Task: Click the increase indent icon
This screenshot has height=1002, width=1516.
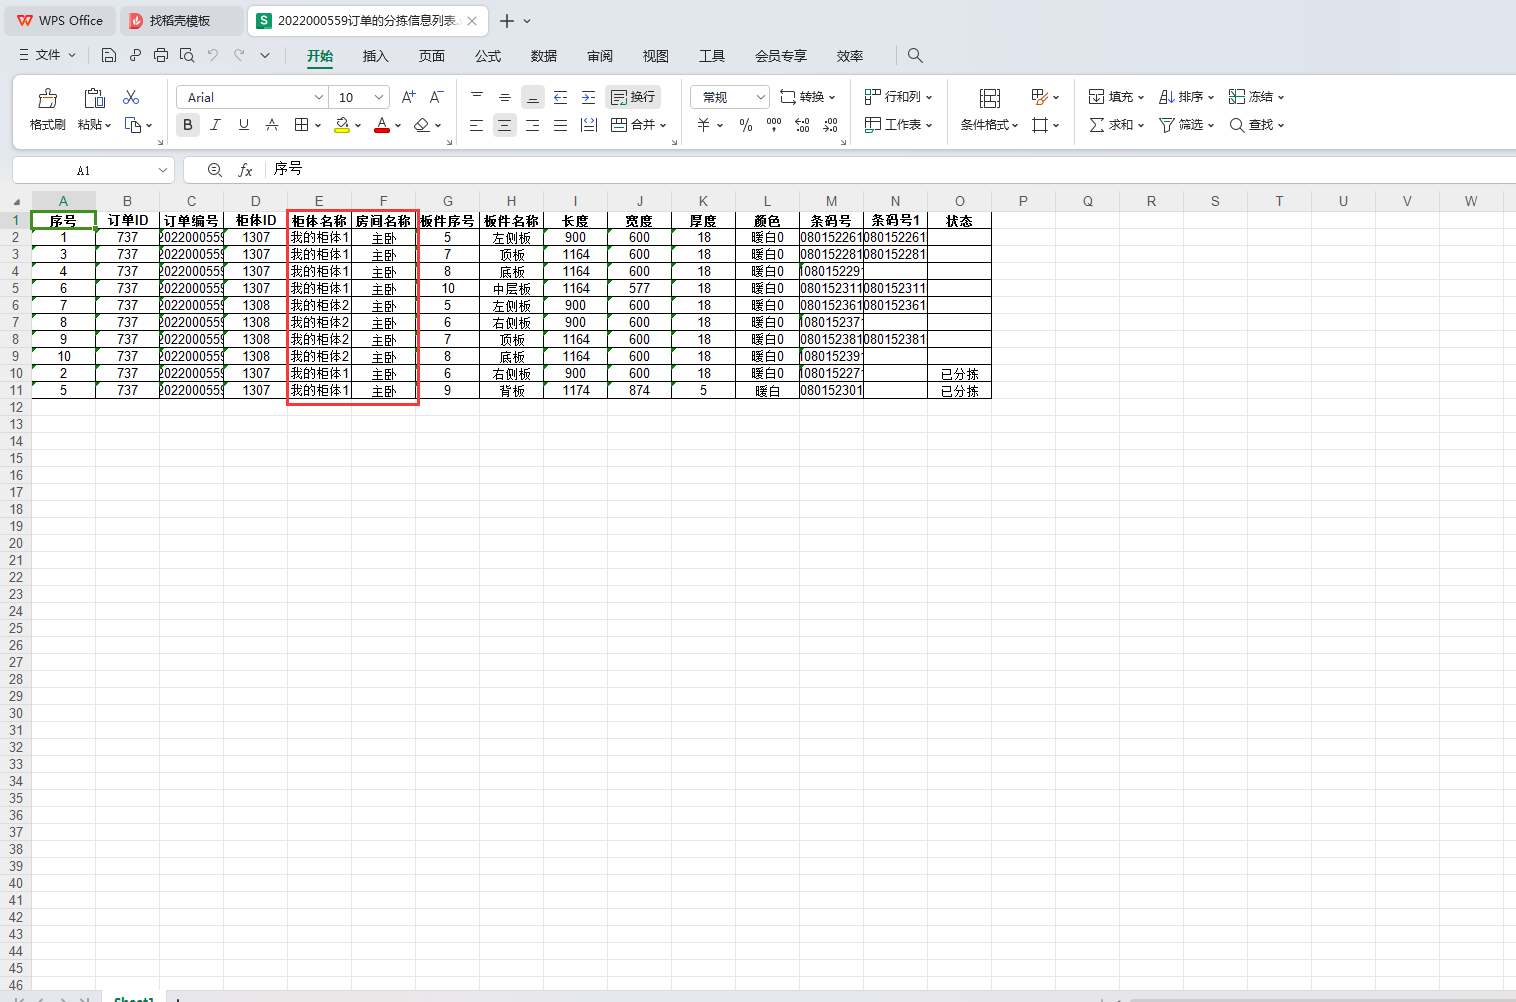Action: tap(589, 97)
